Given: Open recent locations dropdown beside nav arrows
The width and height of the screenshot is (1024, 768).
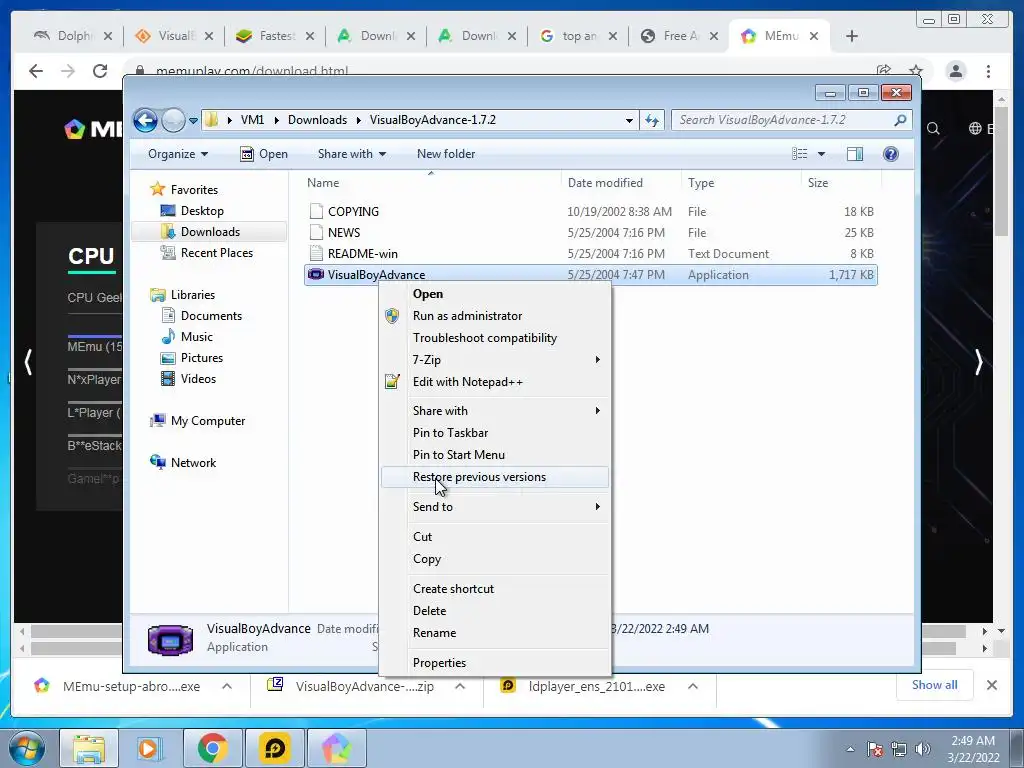Looking at the screenshot, I should click(x=193, y=121).
